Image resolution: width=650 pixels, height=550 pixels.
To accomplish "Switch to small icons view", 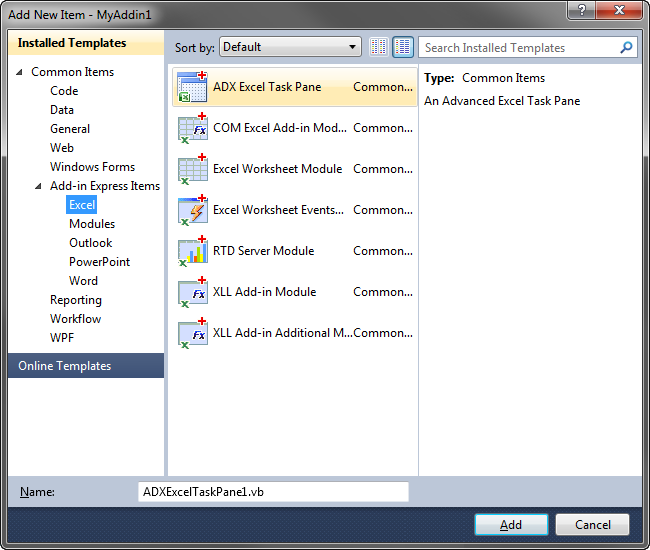I will click(x=378, y=47).
